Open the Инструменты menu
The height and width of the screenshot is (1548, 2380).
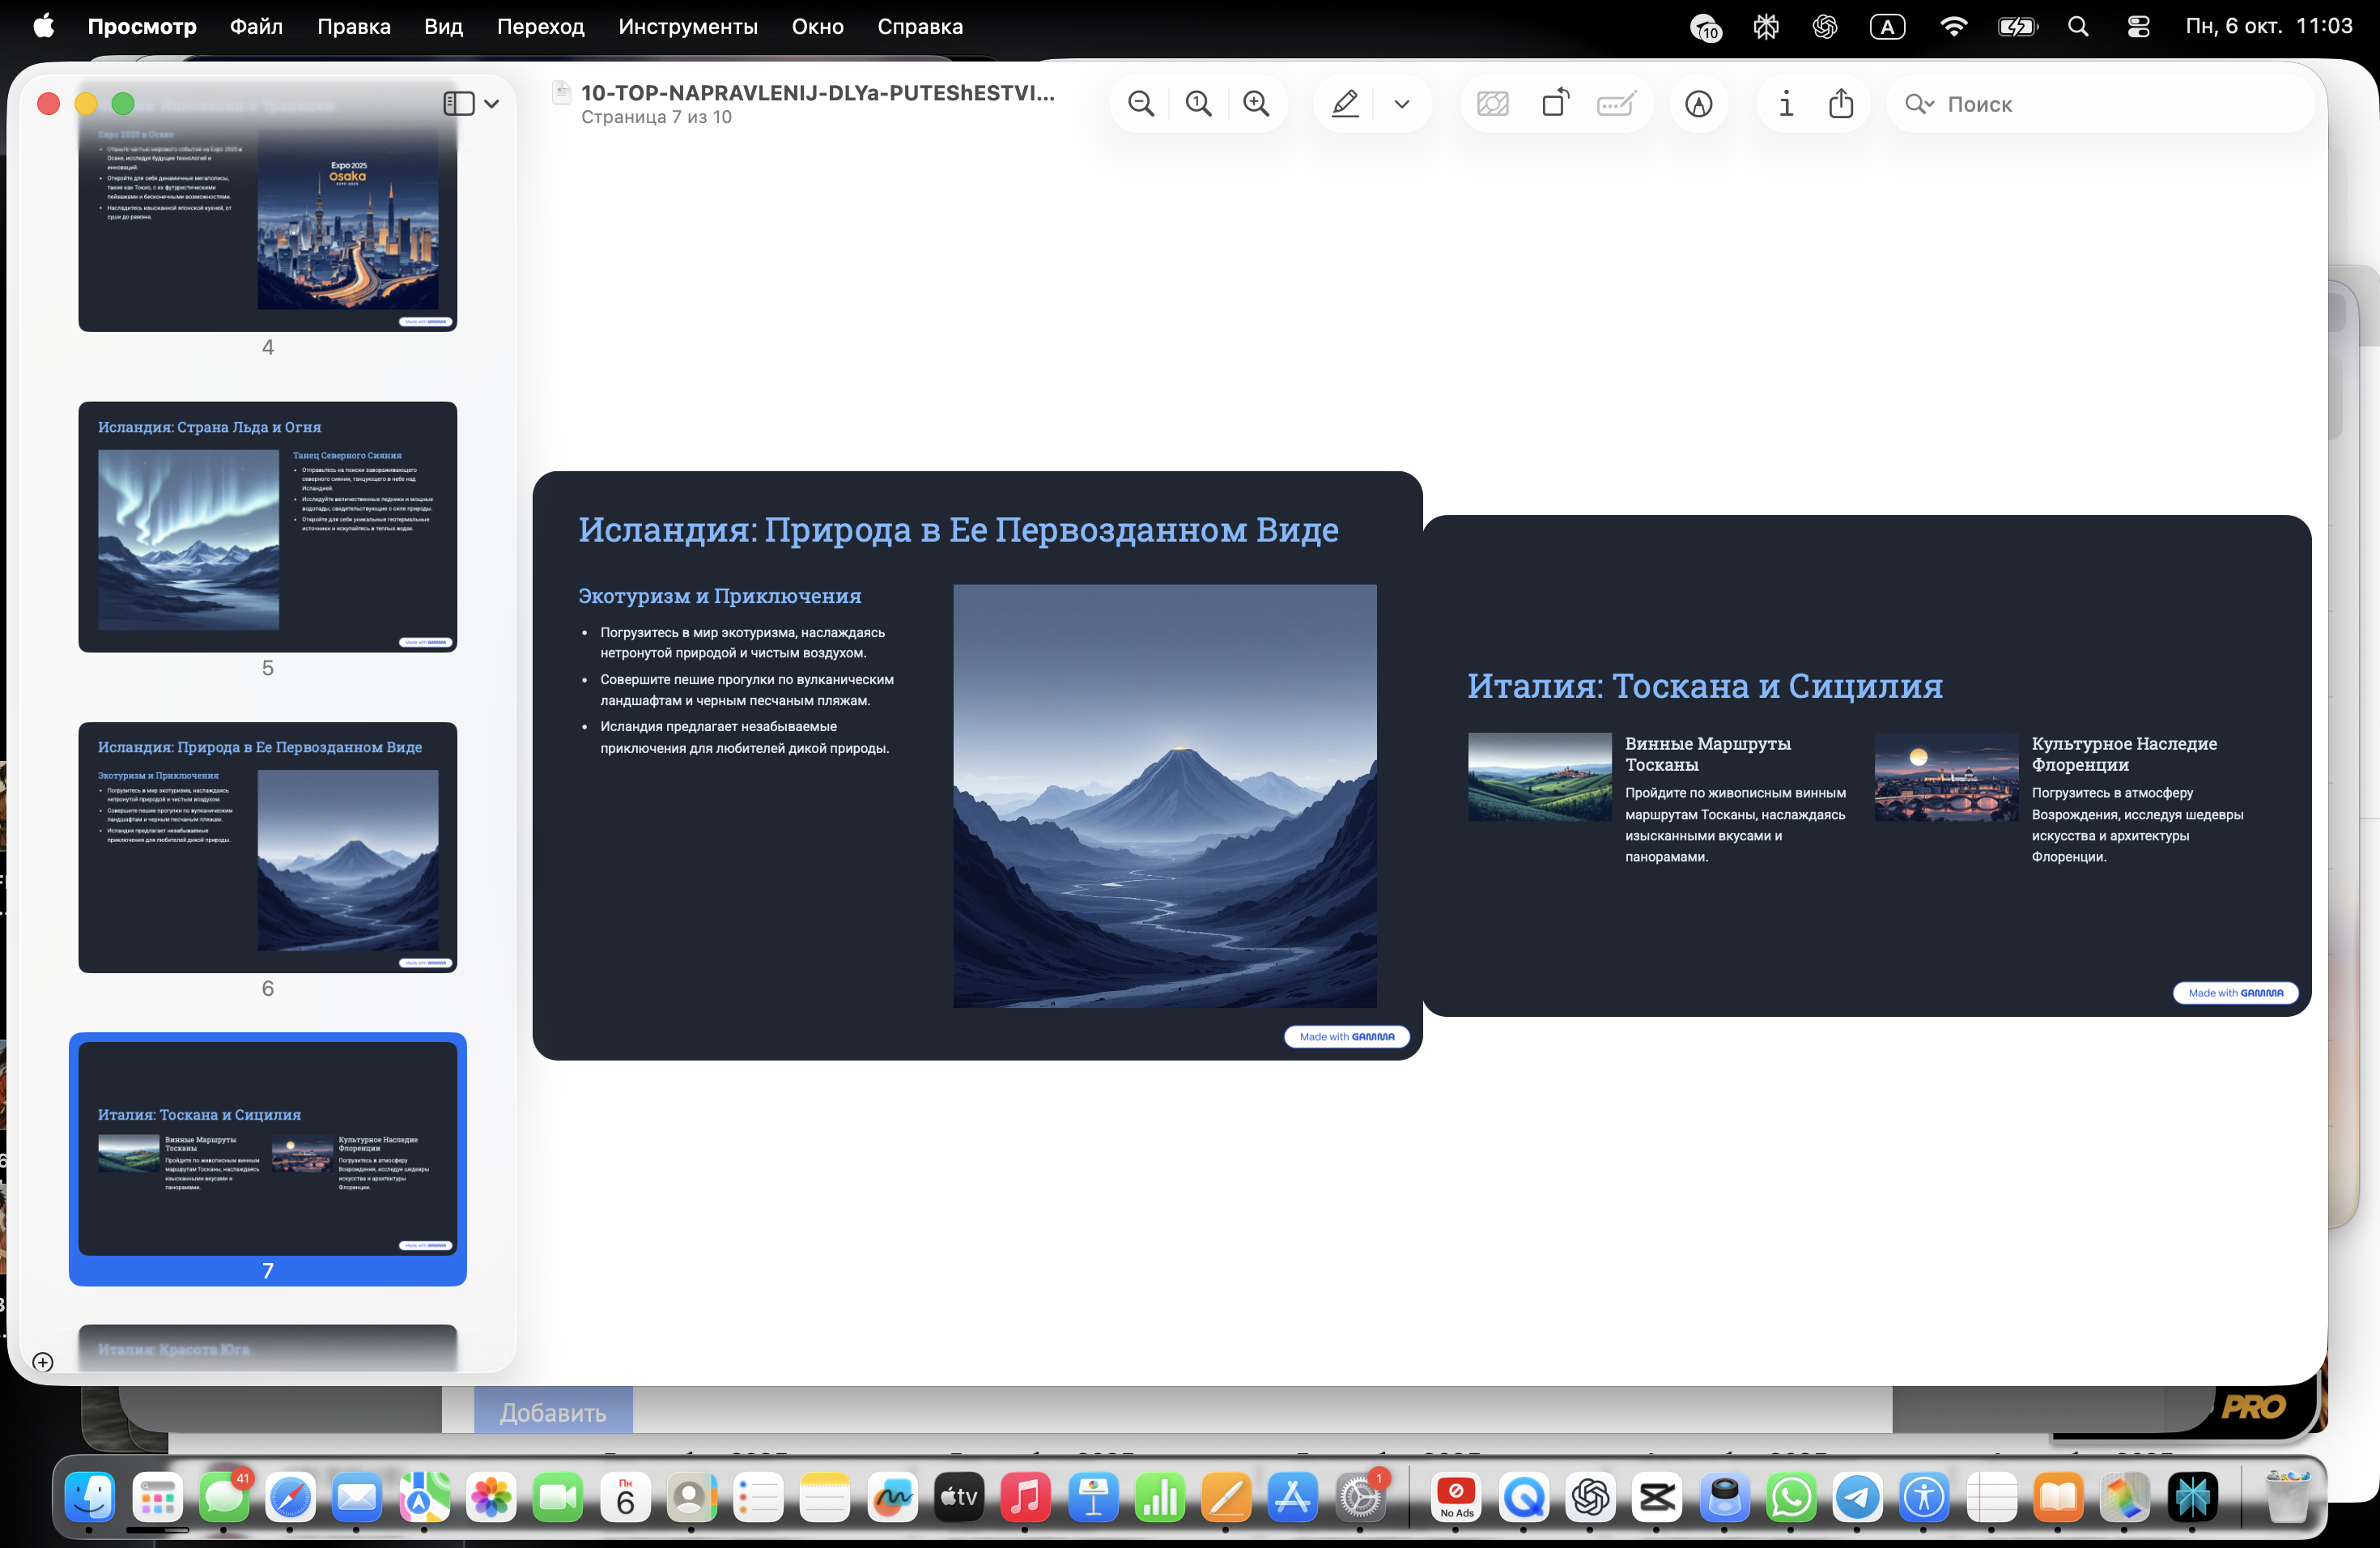coord(687,27)
